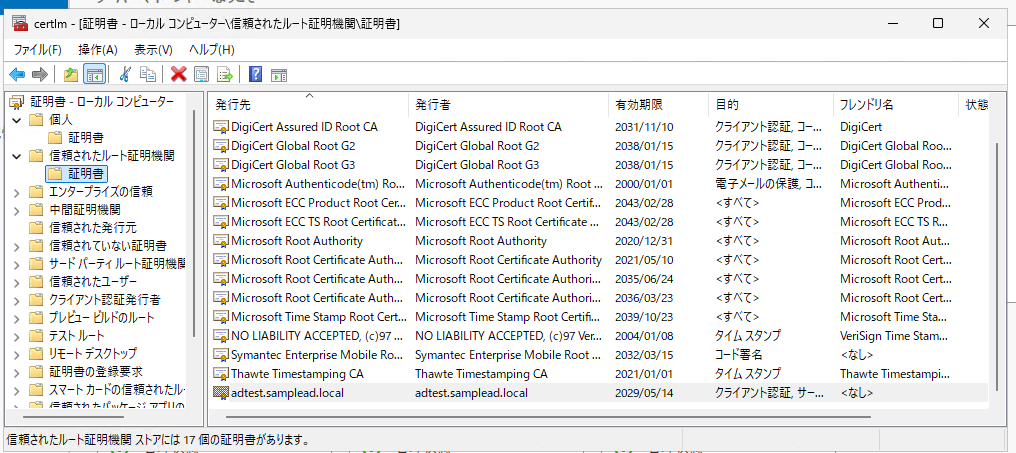Click the Export list toolbar icon
The image size is (1016, 453).
(225, 75)
